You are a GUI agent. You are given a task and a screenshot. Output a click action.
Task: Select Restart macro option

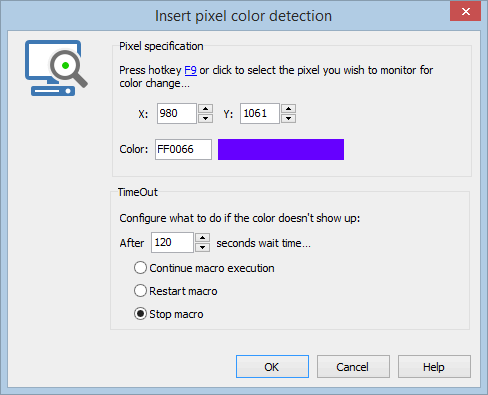click(175, 291)
